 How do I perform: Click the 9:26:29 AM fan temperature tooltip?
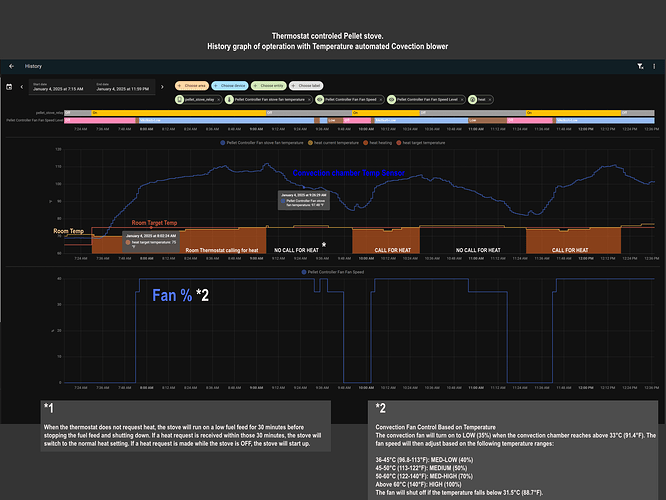(304, 200)
